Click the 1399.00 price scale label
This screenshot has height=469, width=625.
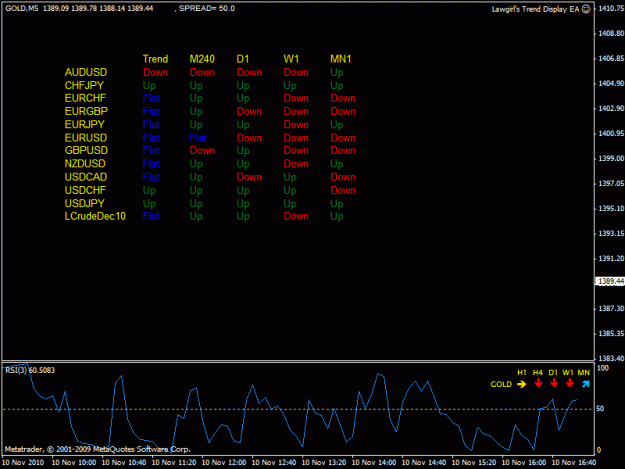pyautogui.click(x=611, y=158)
